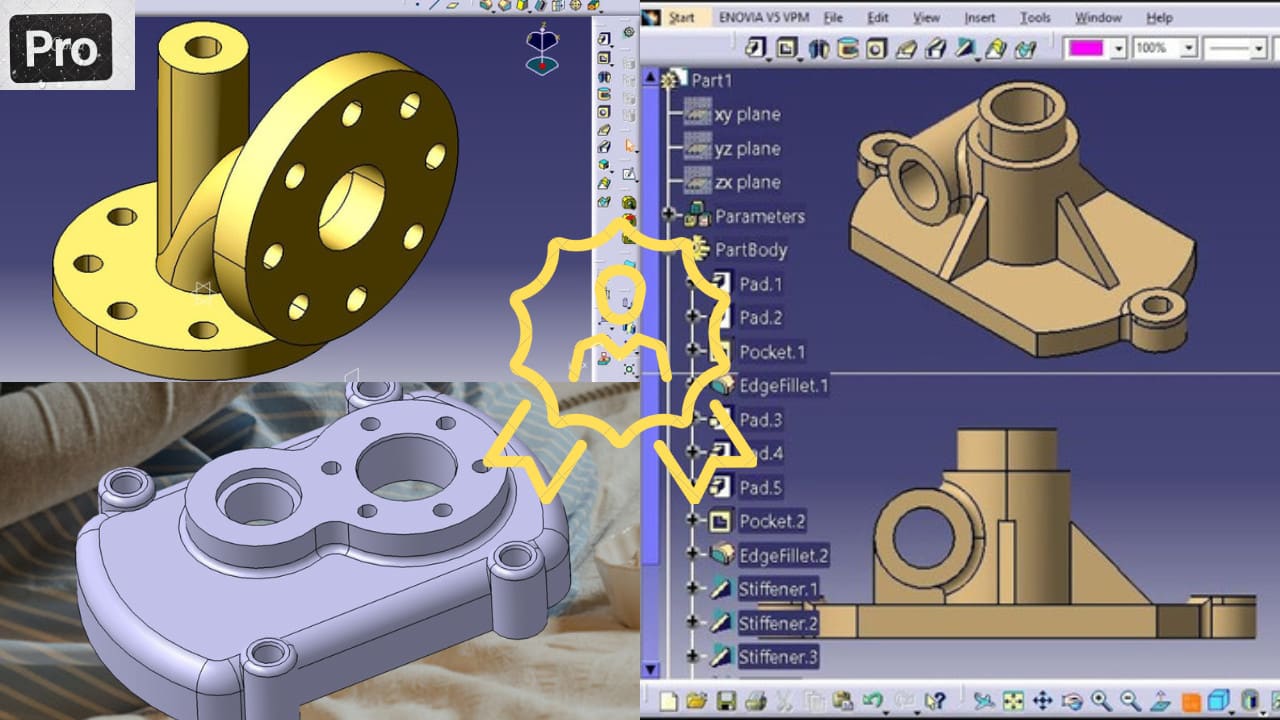Expand the Parameters node
This screenshot has width=1280, height=720.
[x=669, y=215]
